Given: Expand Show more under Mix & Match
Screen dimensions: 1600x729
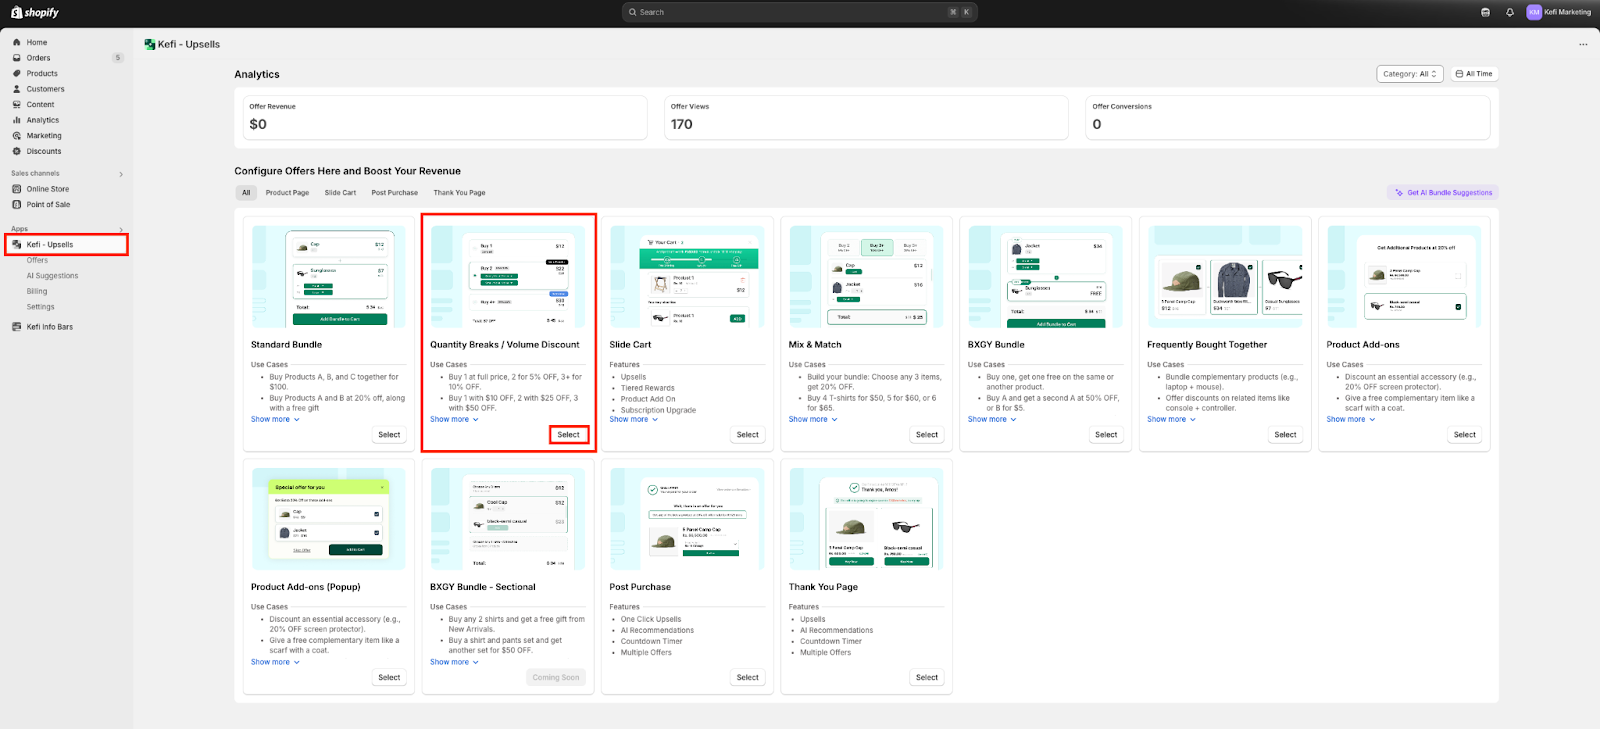Looking at the screenshot, I should pyautogui.click(x=813, y=419).
